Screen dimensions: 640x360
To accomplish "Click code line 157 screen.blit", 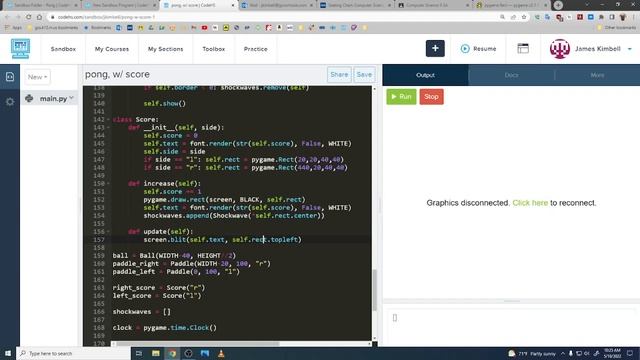I will [x=222, y=240].
